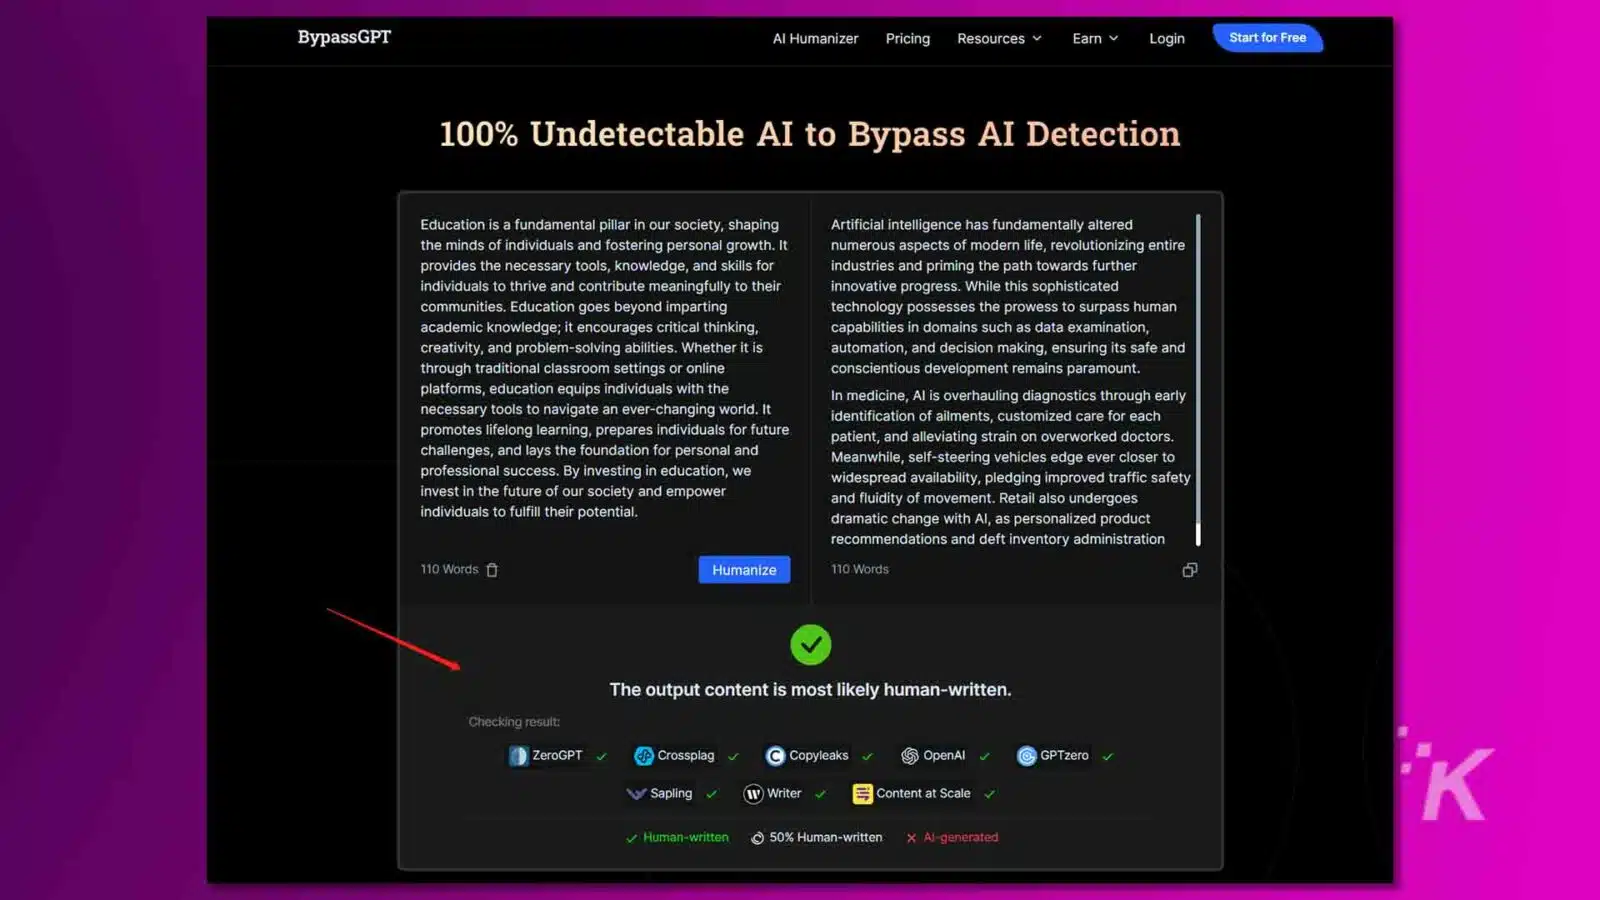
Task: Go to the AI Humanizer page
Action: (x=815, y=38)
